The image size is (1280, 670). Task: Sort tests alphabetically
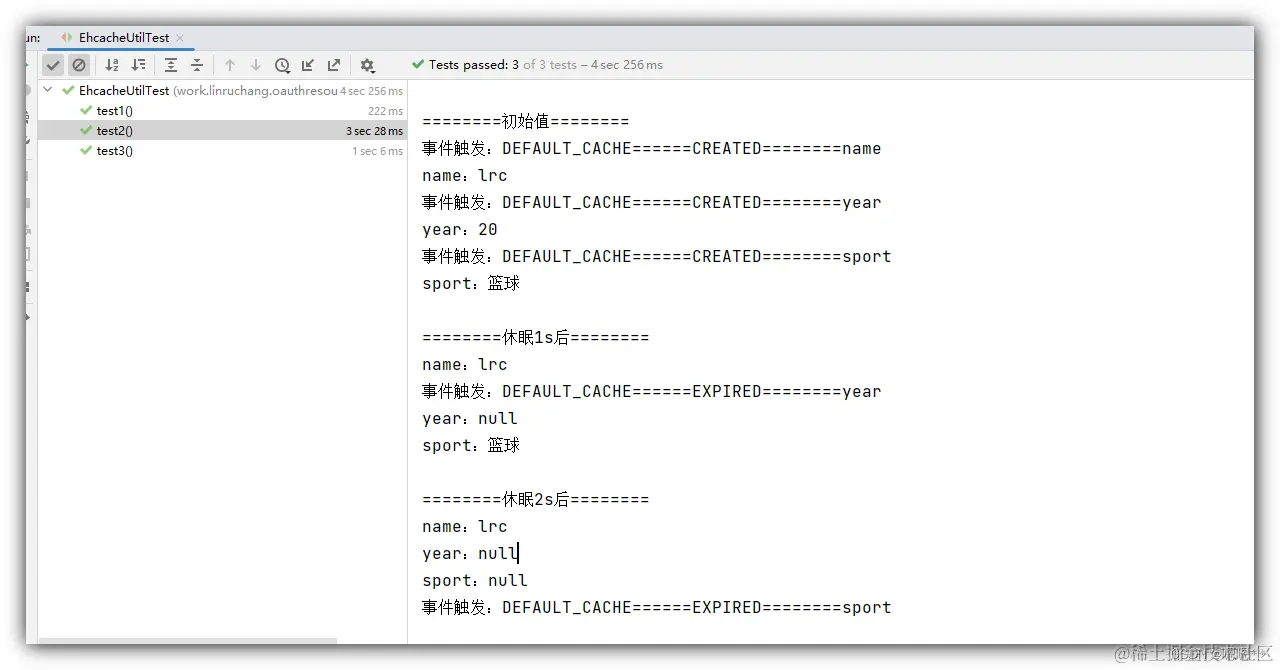point(112,65)
